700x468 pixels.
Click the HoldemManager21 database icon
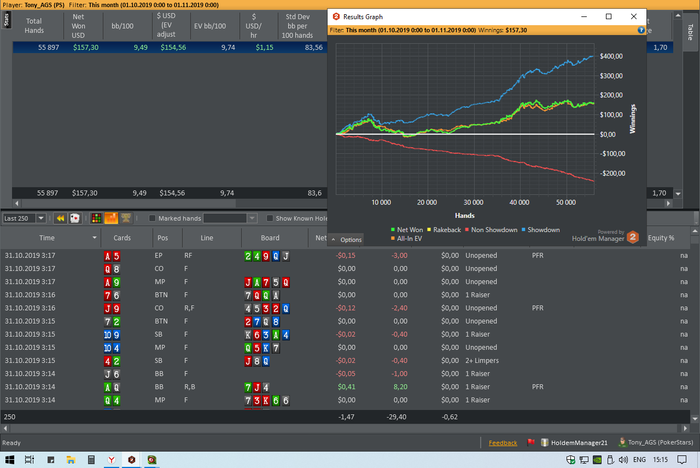pyautogui.click(x=544, y=443)
